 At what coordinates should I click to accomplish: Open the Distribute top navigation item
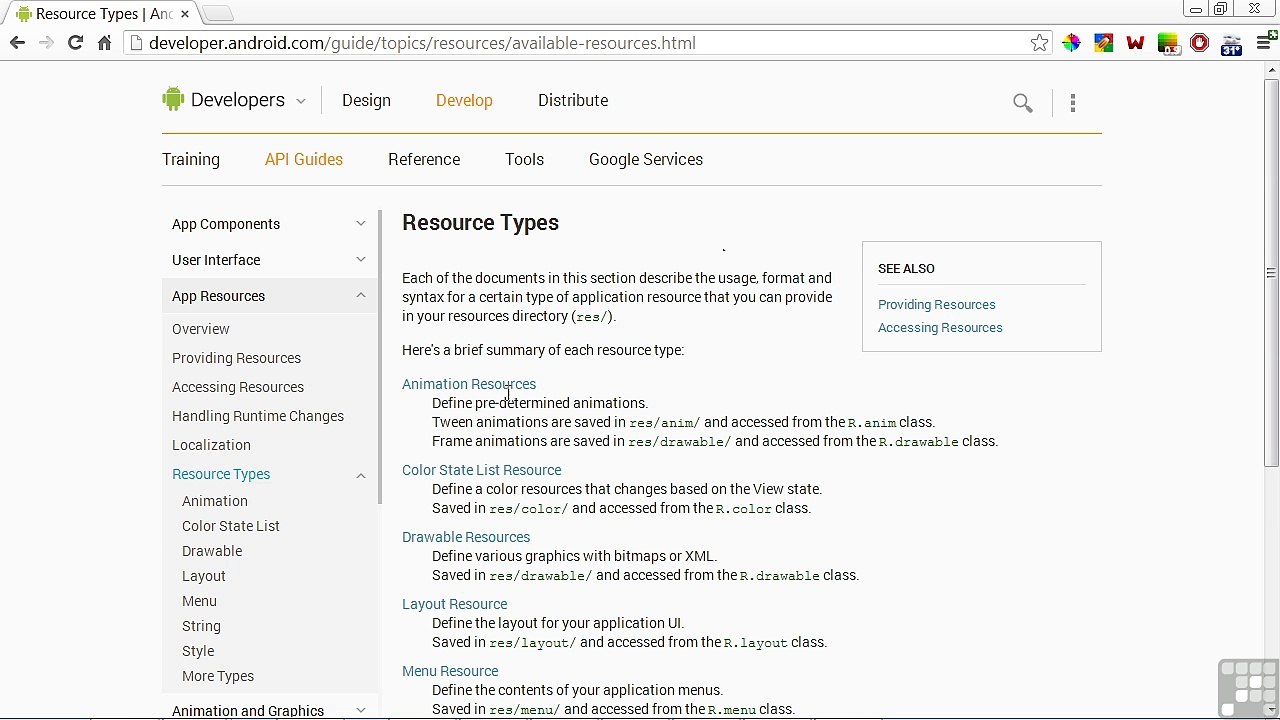(573, 100)
